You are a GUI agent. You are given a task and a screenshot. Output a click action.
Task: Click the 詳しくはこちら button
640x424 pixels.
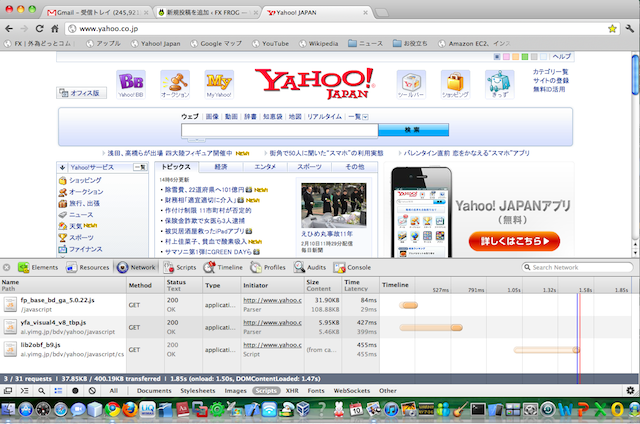514,241
